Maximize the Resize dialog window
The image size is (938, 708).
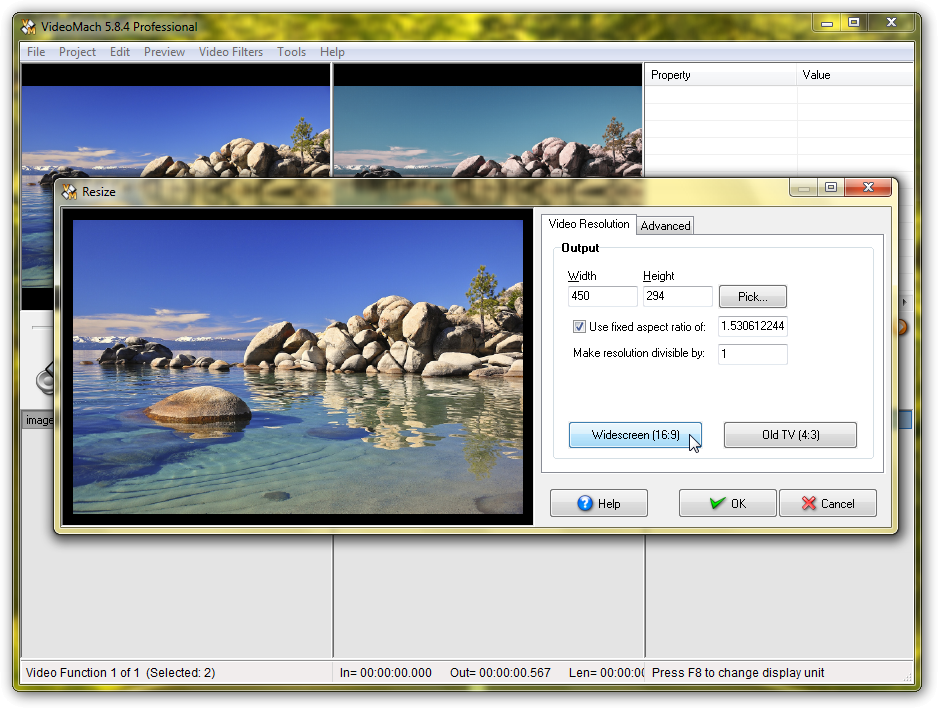point(830,187)
